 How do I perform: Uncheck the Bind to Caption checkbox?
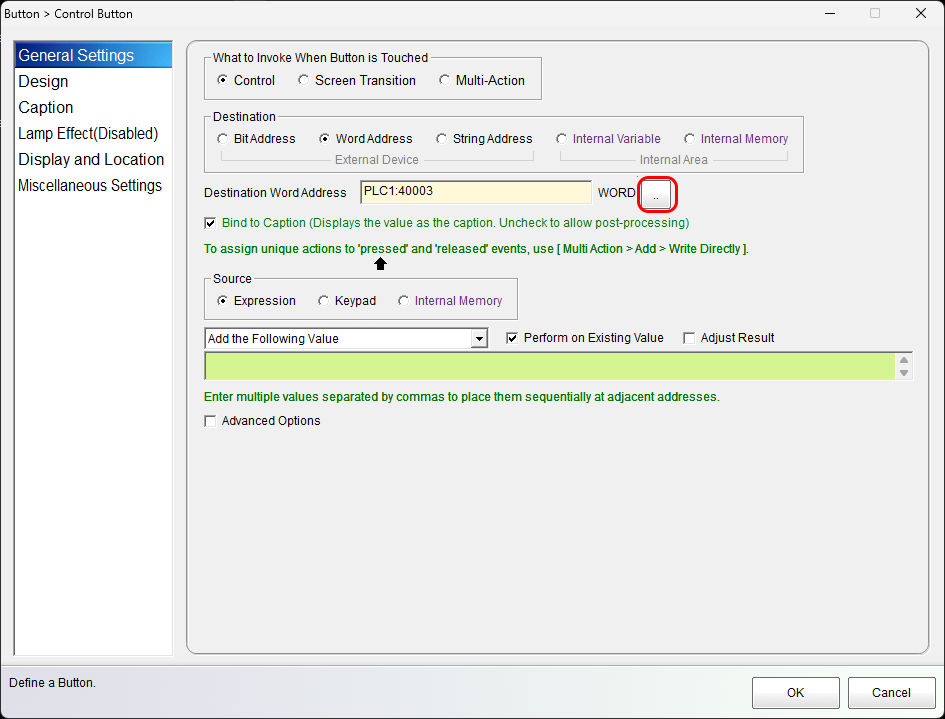pyautogui.click(x=210, y=223)
